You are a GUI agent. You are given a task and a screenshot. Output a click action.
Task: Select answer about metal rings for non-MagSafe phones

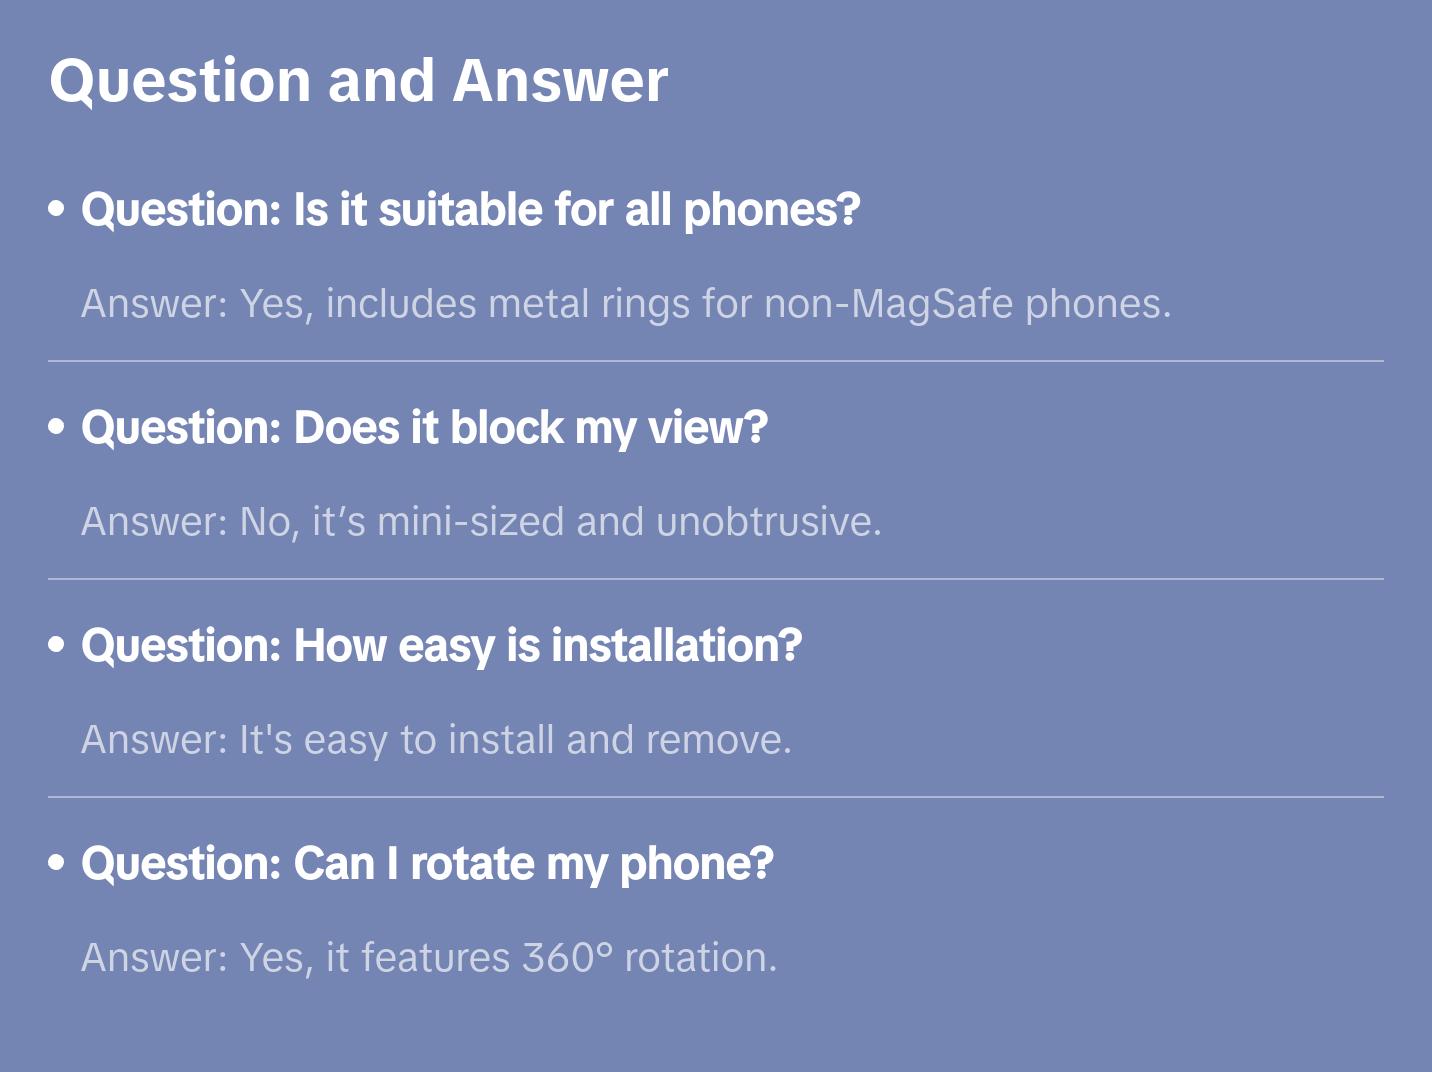coord(626,304)
